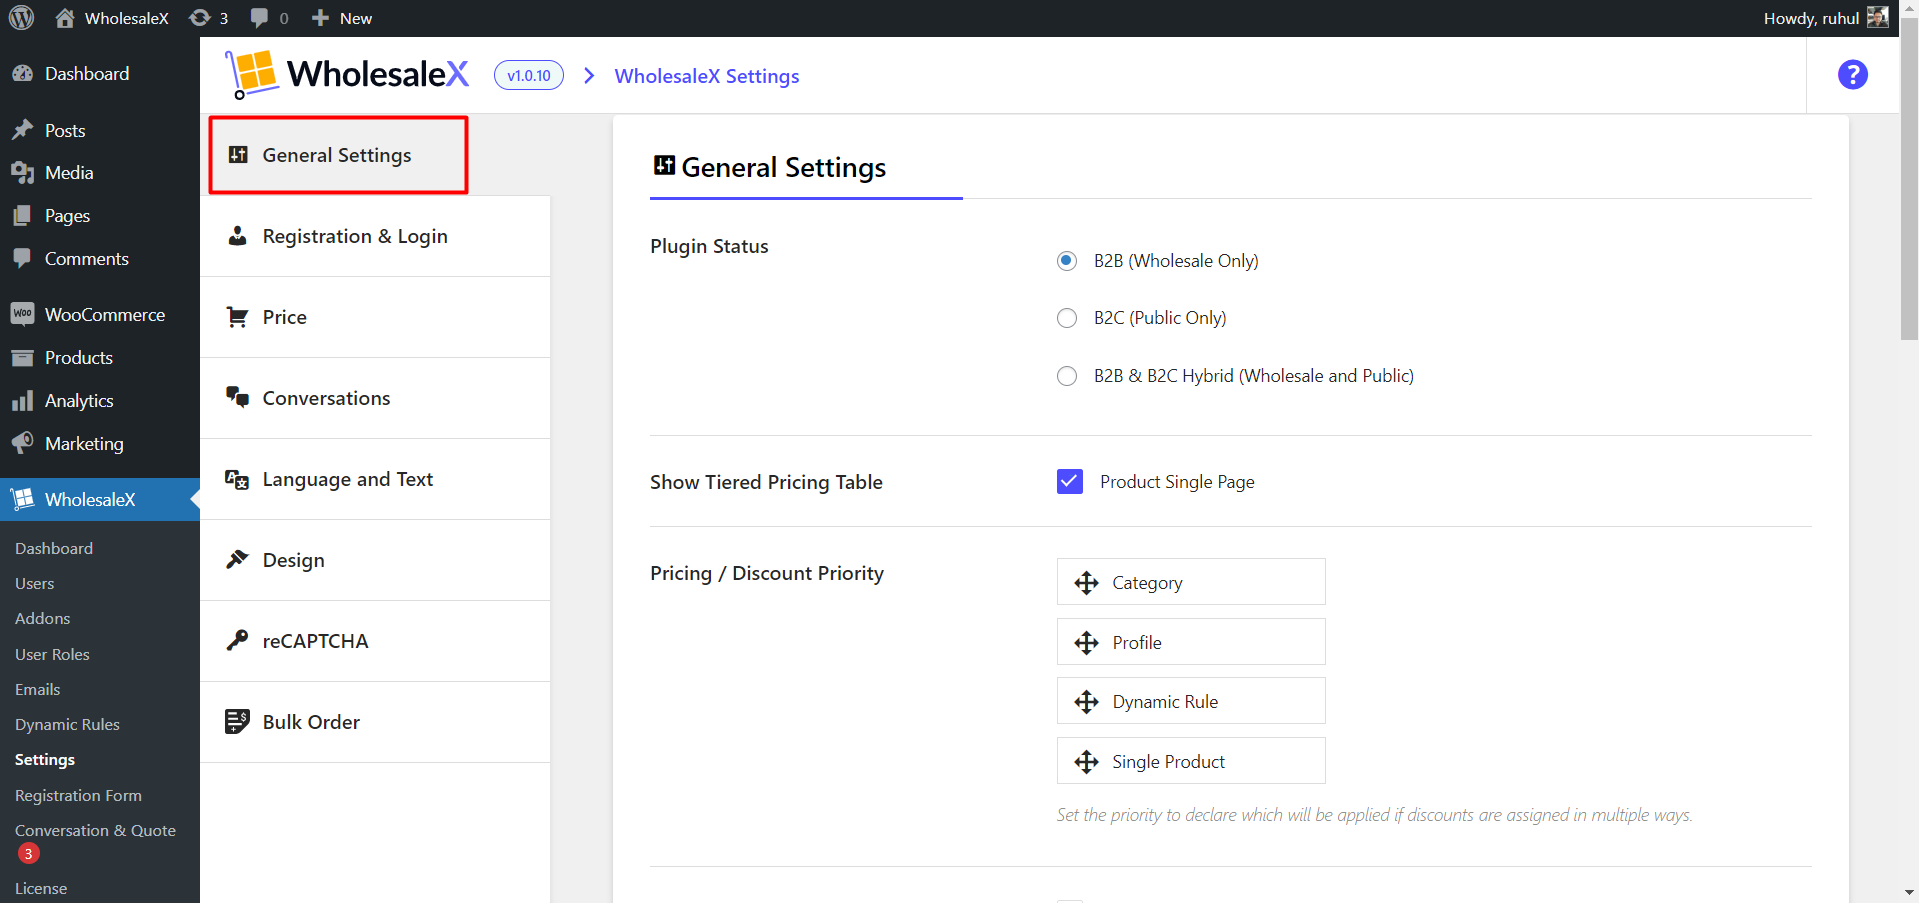Open the User Roles submenu link

click(52, 655)
